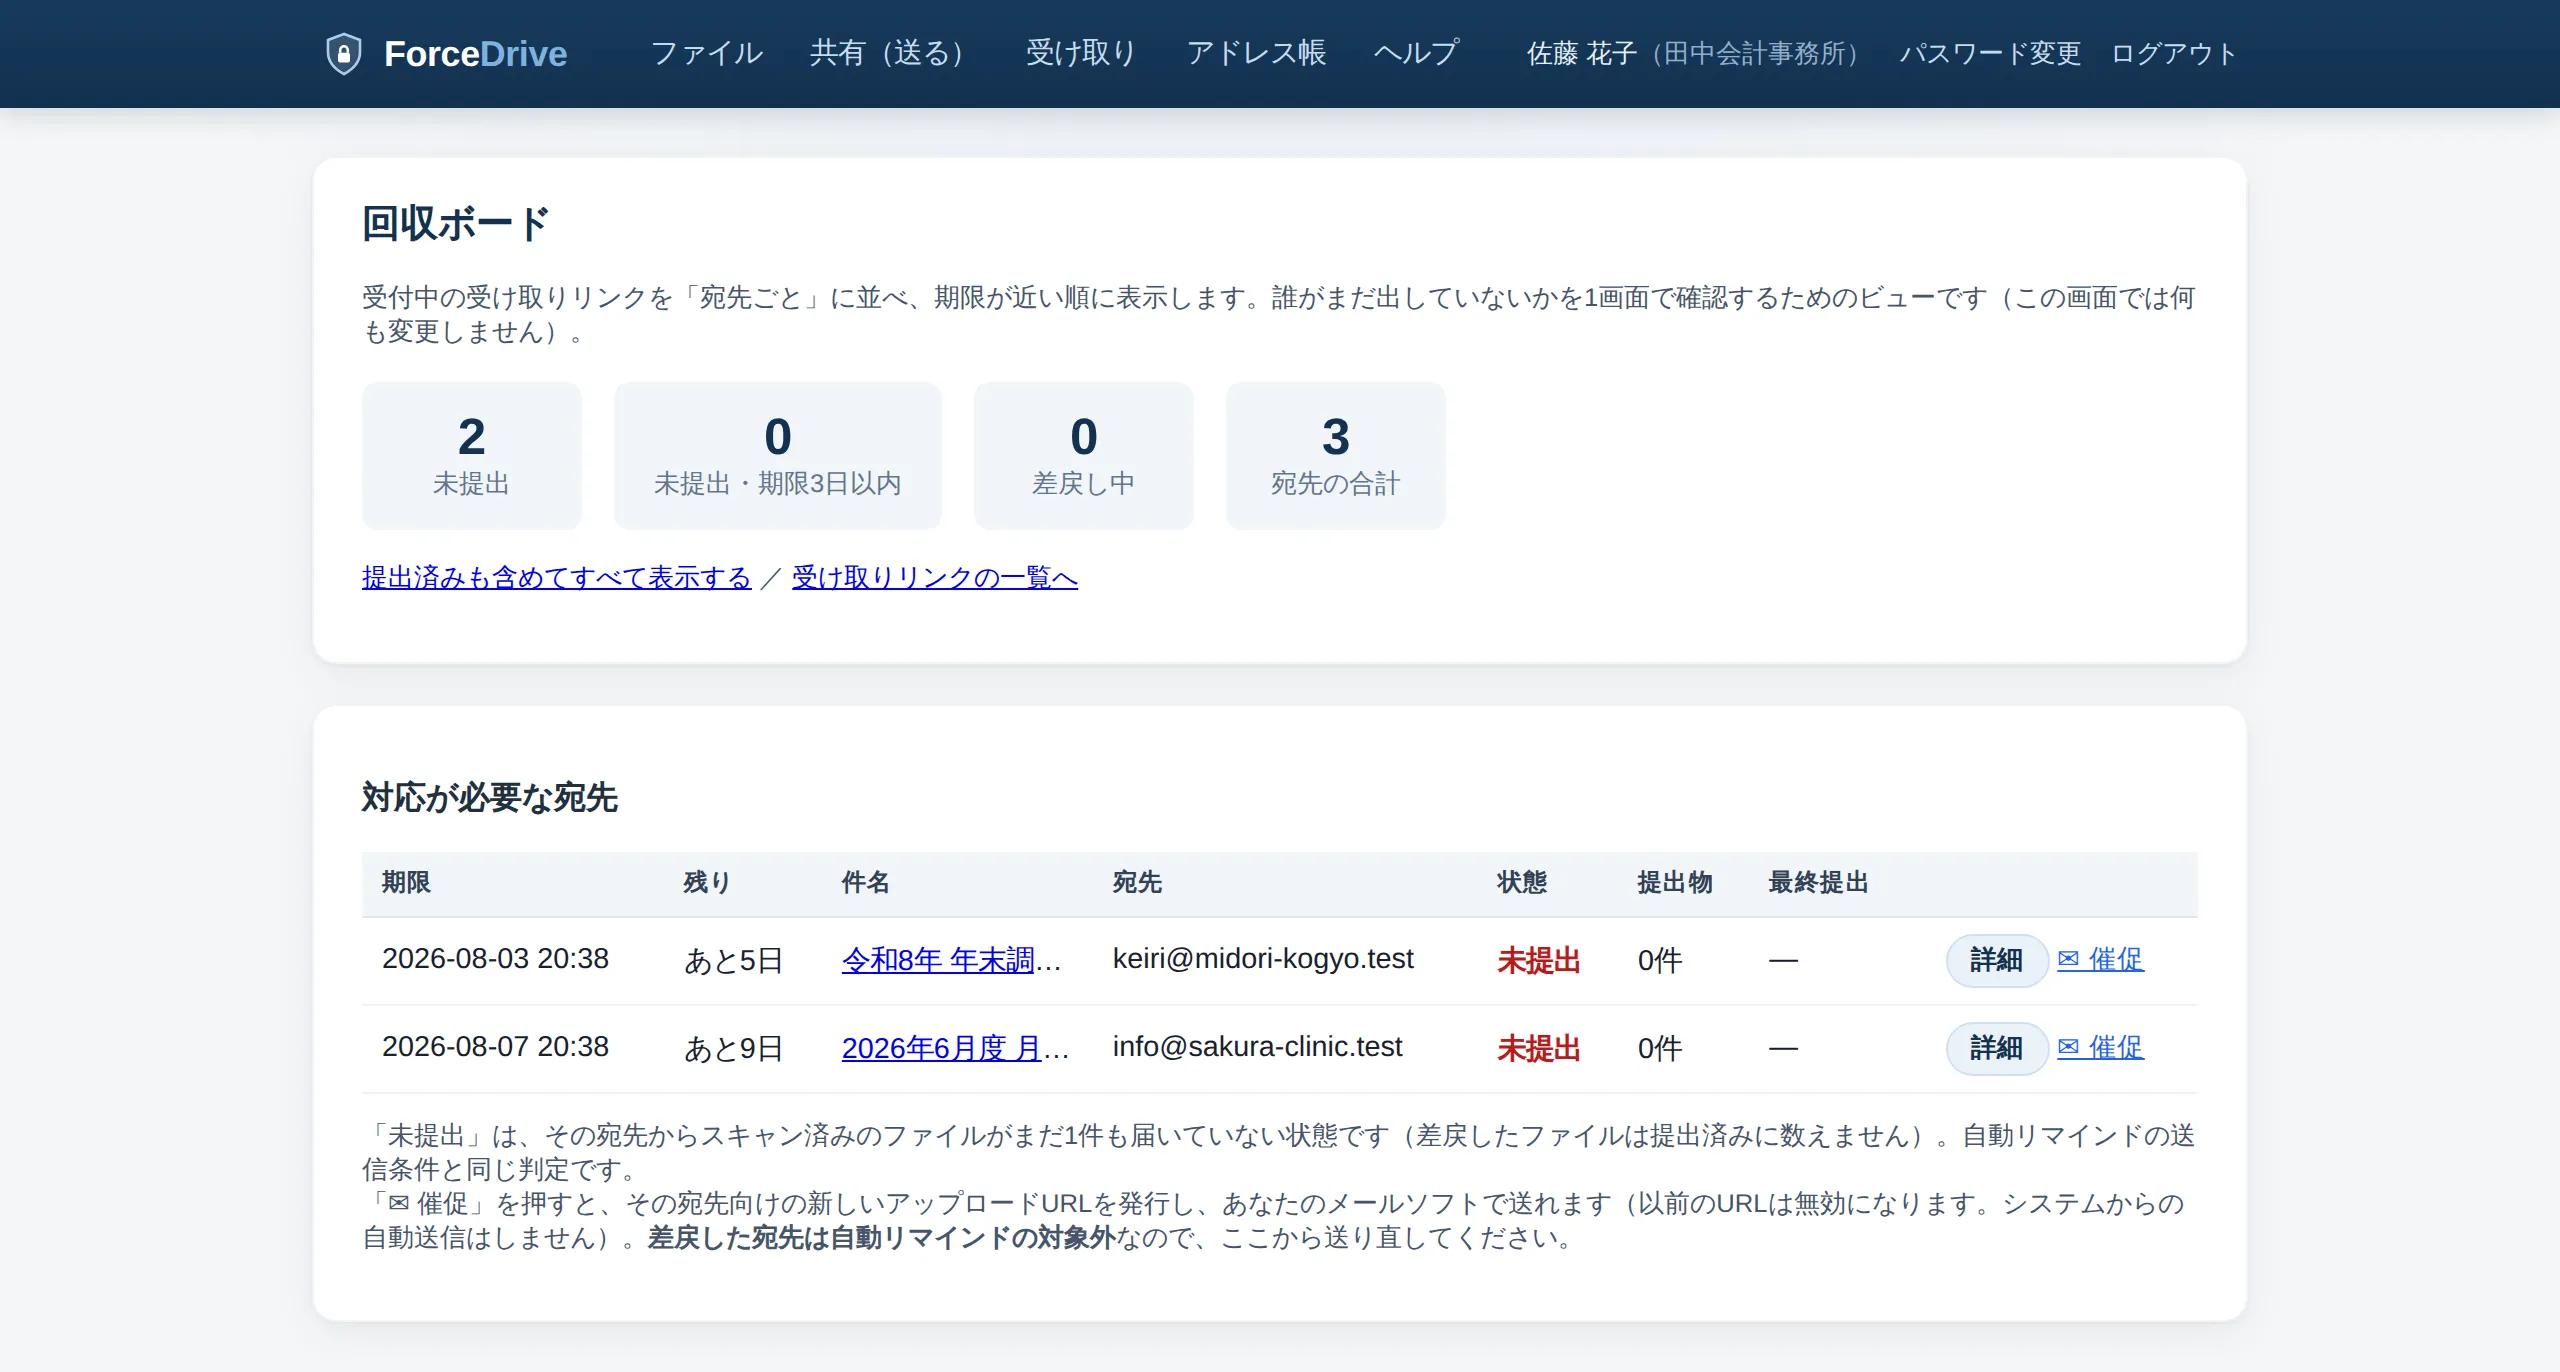Open the アドレス帳 page
This screenshot has height=1372, width=2560.
coord(1256,53)
